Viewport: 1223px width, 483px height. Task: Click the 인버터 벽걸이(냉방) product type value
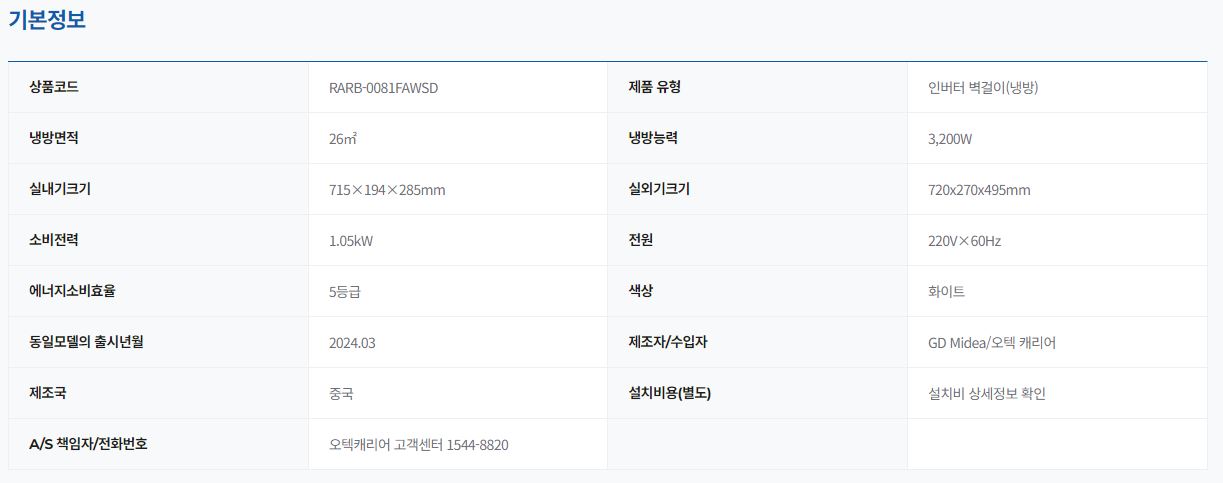point(983,88)
